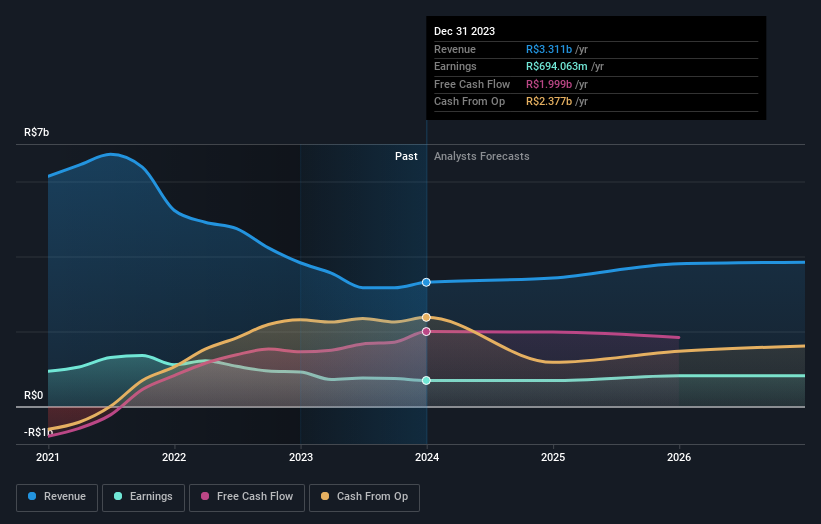Click the blue Revenue data point at 2024
Viewport: 821px width, 524px height.
pyautogui.click(x=426, y=283)
